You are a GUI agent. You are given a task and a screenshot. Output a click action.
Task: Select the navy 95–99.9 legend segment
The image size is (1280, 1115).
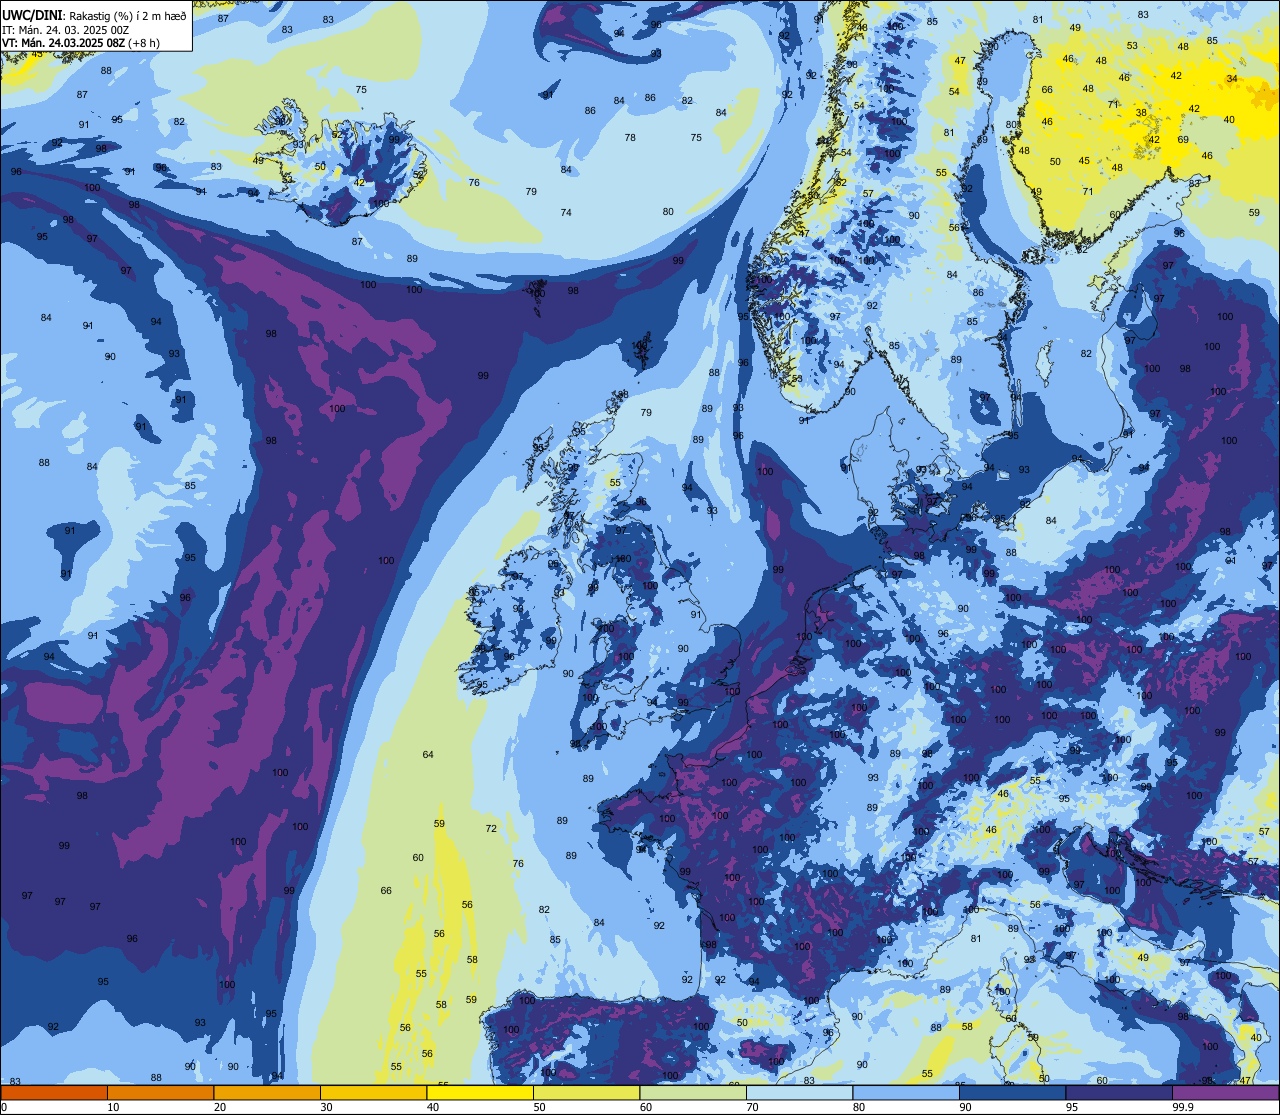pyautogui.click(x=1120, y=1093)
